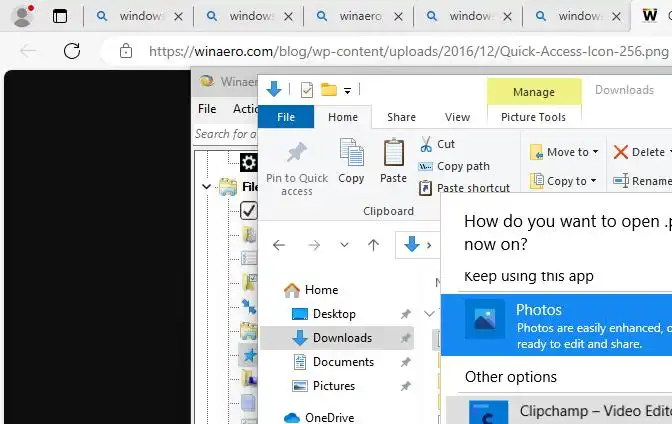The image size is (672, 424).
Task: Open recent locations dropdown chevron
Action: coord(344,245)
